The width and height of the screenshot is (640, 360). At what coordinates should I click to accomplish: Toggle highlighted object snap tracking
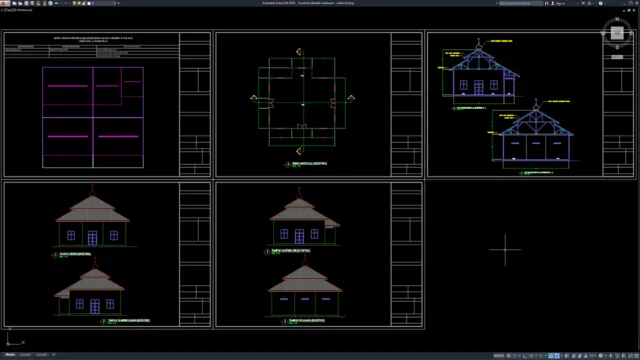click(551, 356)
